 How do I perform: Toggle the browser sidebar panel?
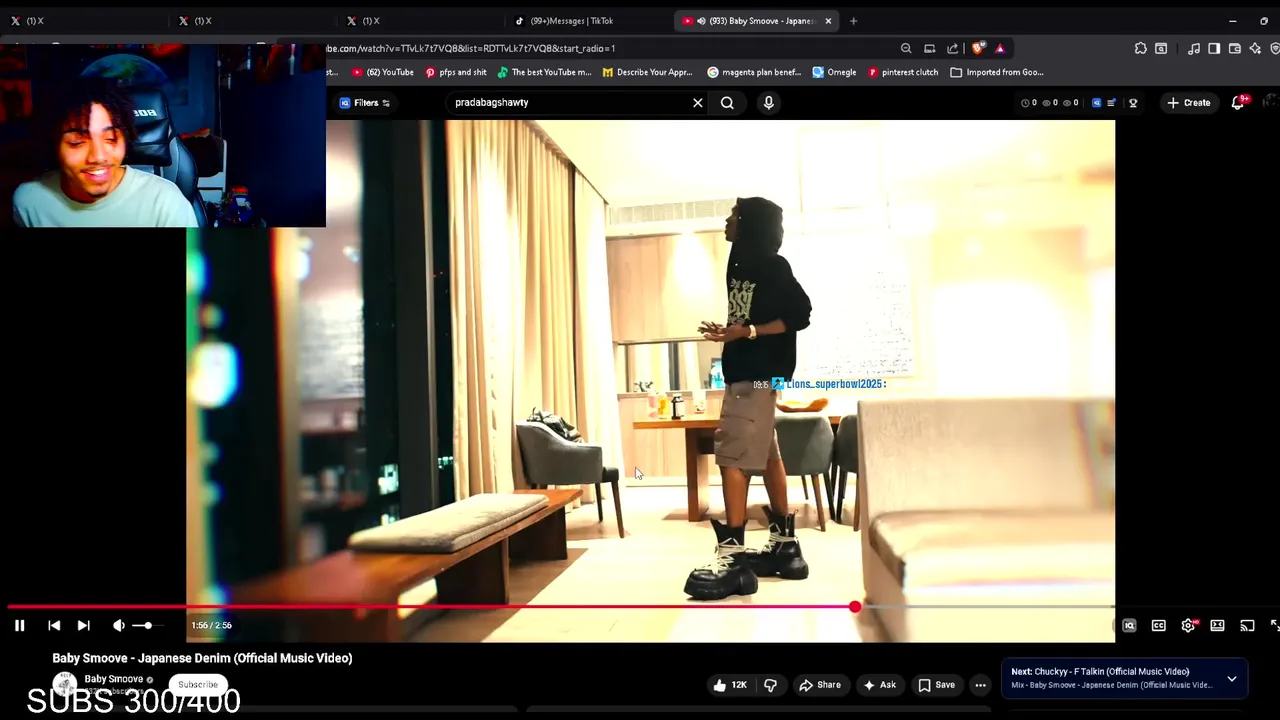(1214, 48)
